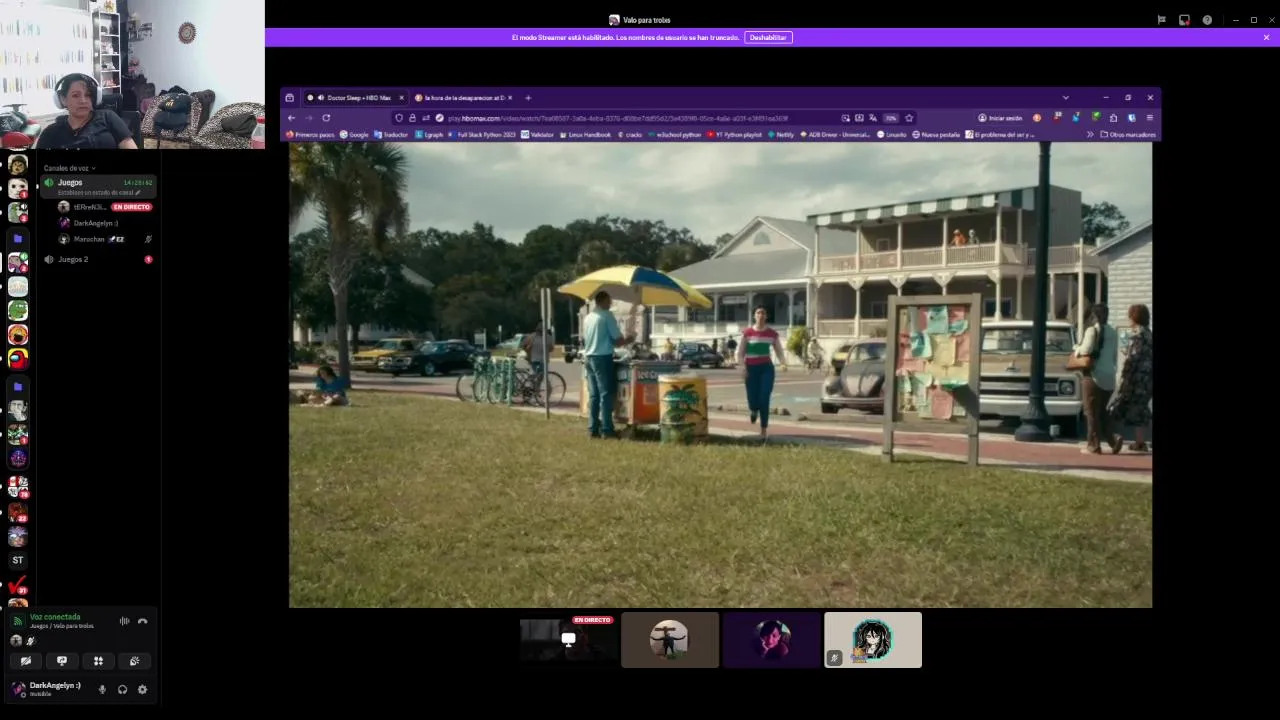
Task: Open the Linux Handbook bookmark
Action: click(x=584, y=134)
